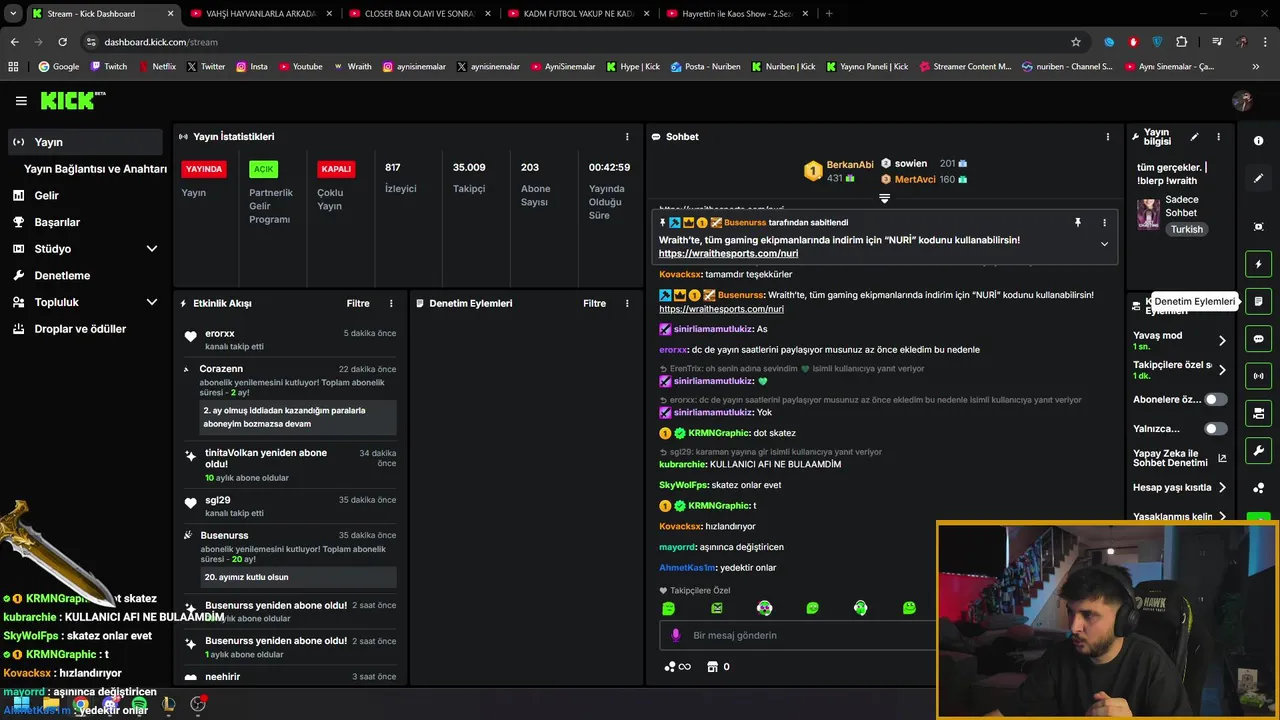
Task: Open the hamburger menu next to Kick logo
Action: [x=21, y=101]
